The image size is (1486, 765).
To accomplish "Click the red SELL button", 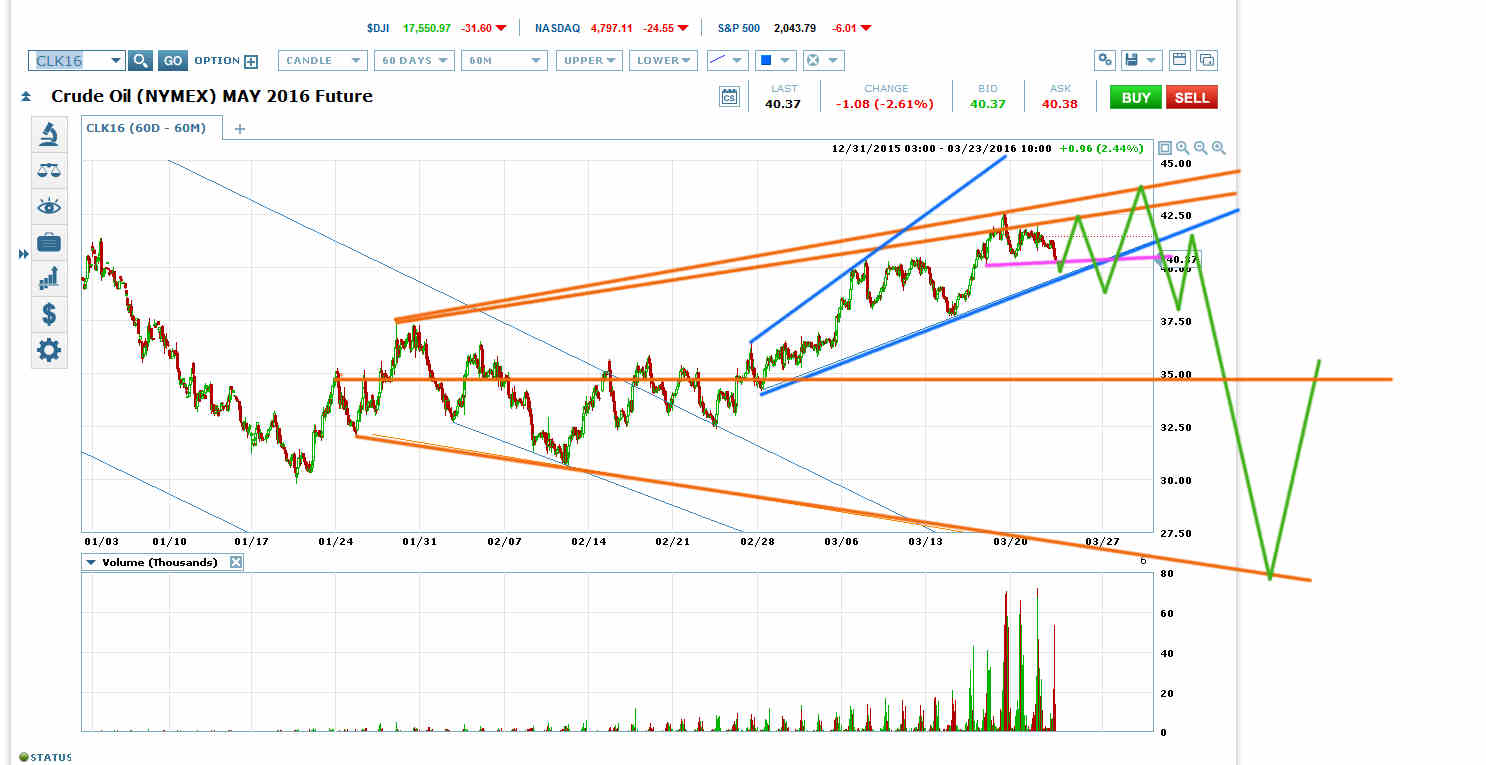I will 1192,97.
